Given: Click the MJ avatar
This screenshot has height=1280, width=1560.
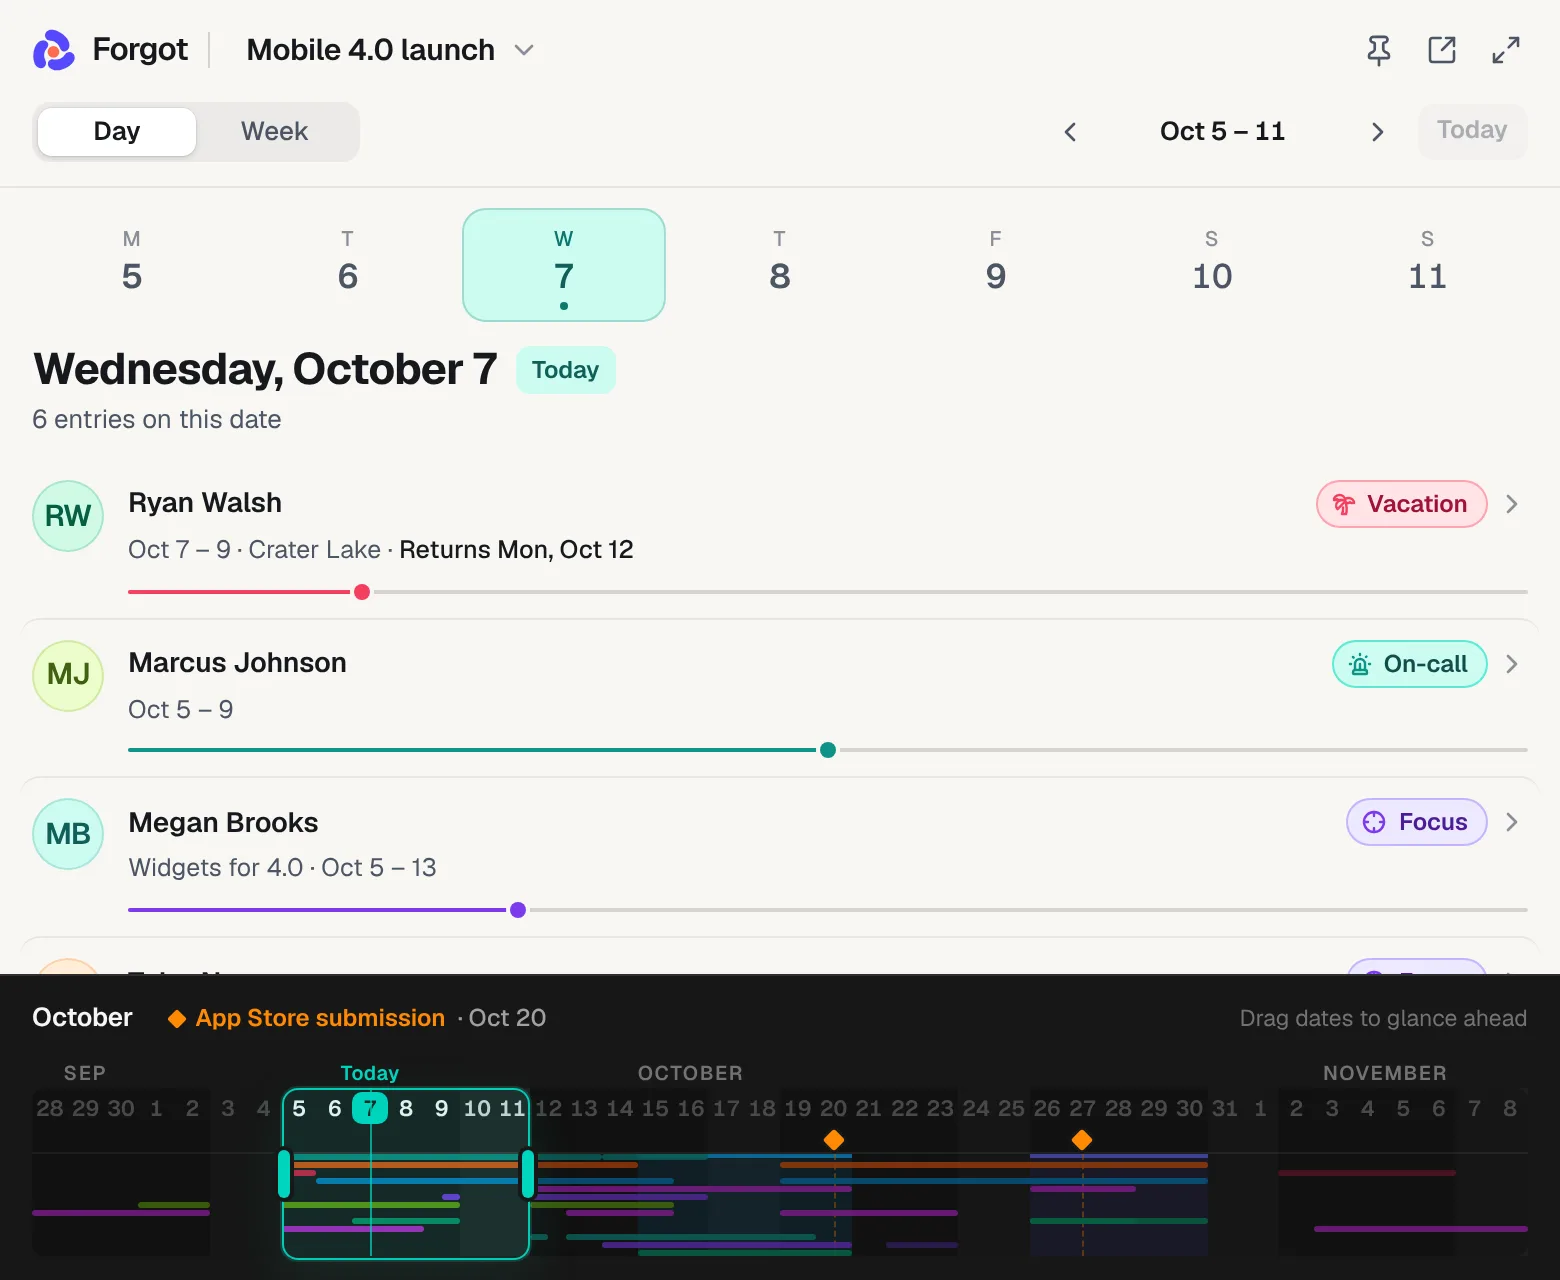Looking at the screenshot, I should pyautogui.click(x=68, y=675).
